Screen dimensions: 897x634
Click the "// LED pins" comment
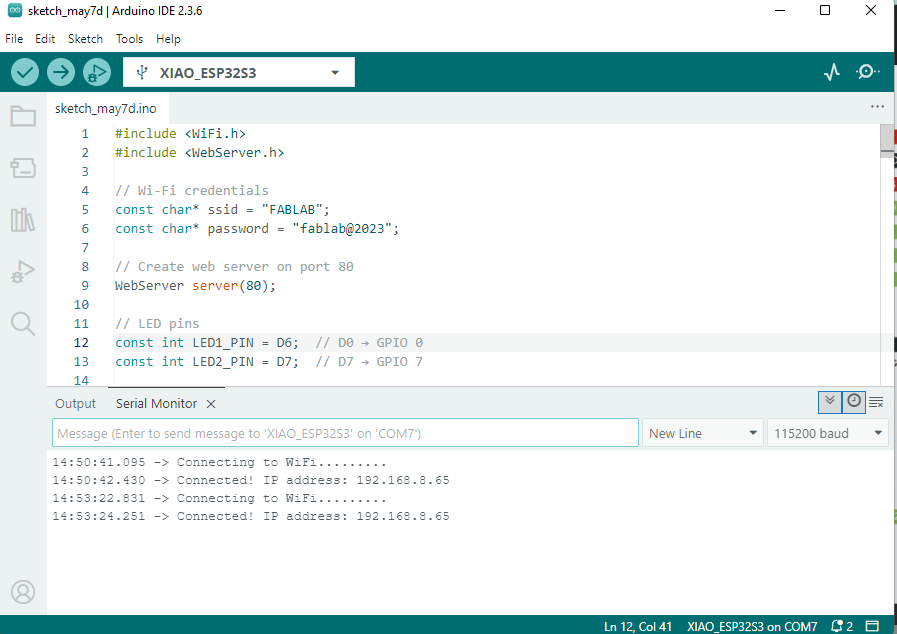(x=157, y=324)
